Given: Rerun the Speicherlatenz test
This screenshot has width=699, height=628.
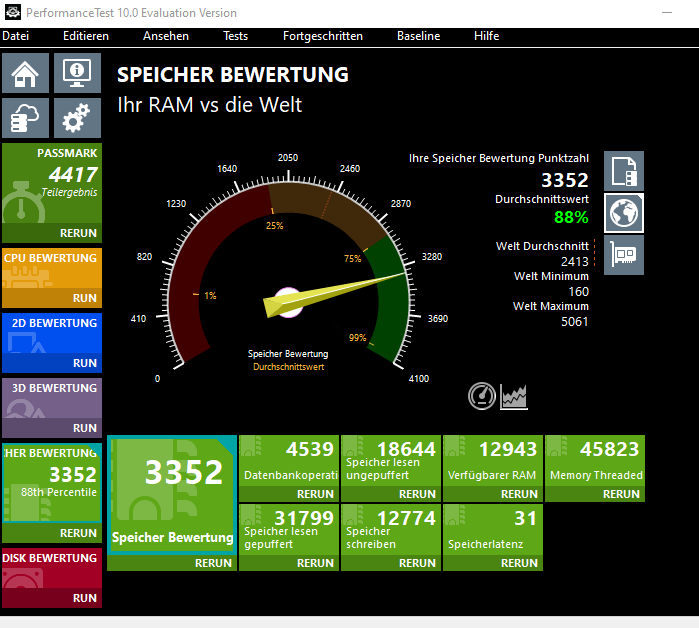Looking at the screenshot, I should [519, 563].
